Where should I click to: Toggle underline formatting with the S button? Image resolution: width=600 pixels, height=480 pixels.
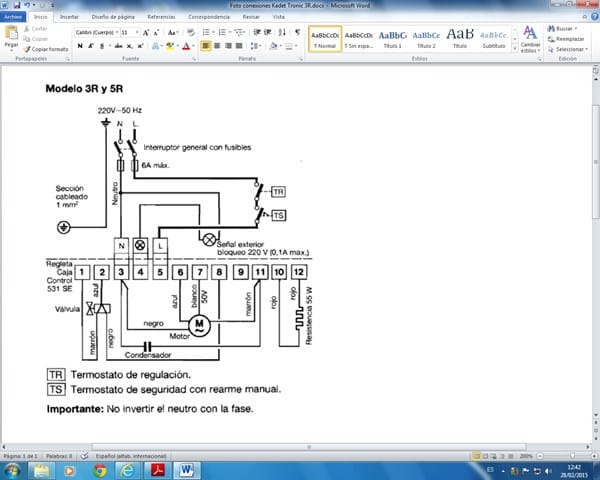(x=101, y=46)
